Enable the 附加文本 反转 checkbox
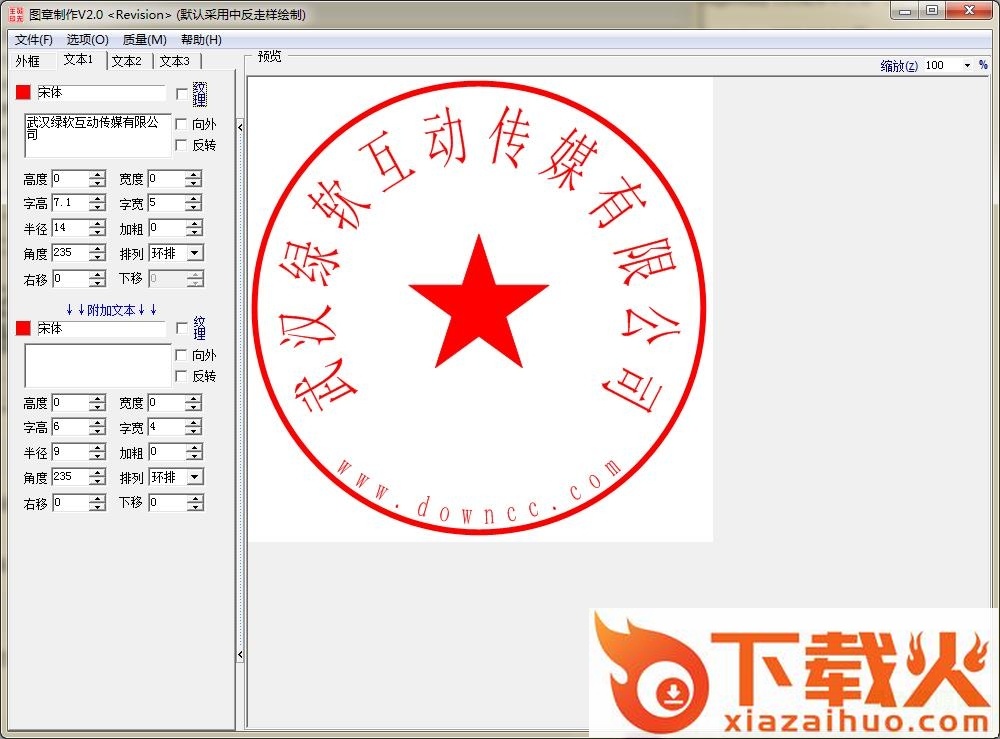The width and height of the screenshot is (1000, 739). [181, 376]
